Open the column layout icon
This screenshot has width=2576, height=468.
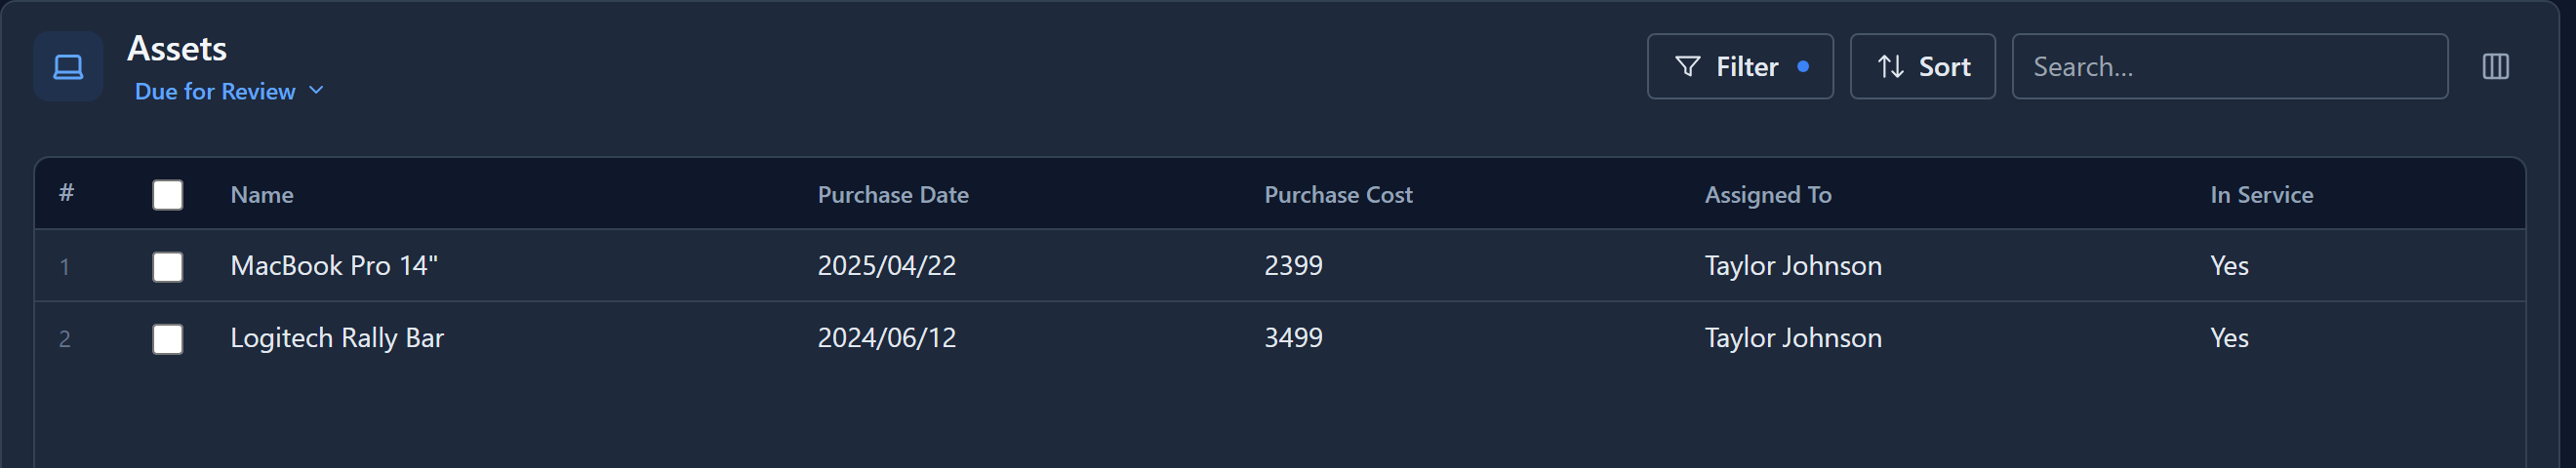click(x=2495, y=66)
